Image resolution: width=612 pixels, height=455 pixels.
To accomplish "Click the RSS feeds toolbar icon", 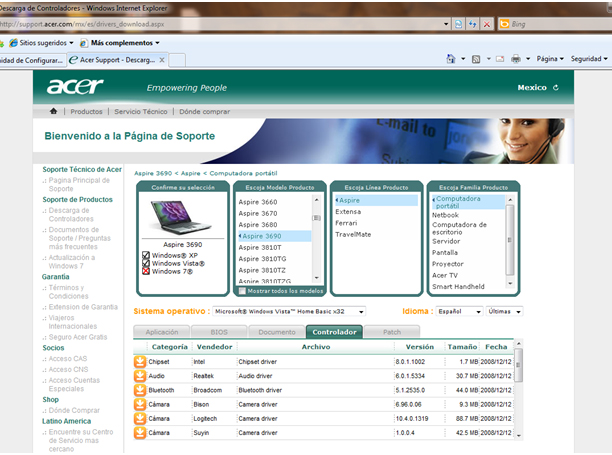I will coord(476,59).
